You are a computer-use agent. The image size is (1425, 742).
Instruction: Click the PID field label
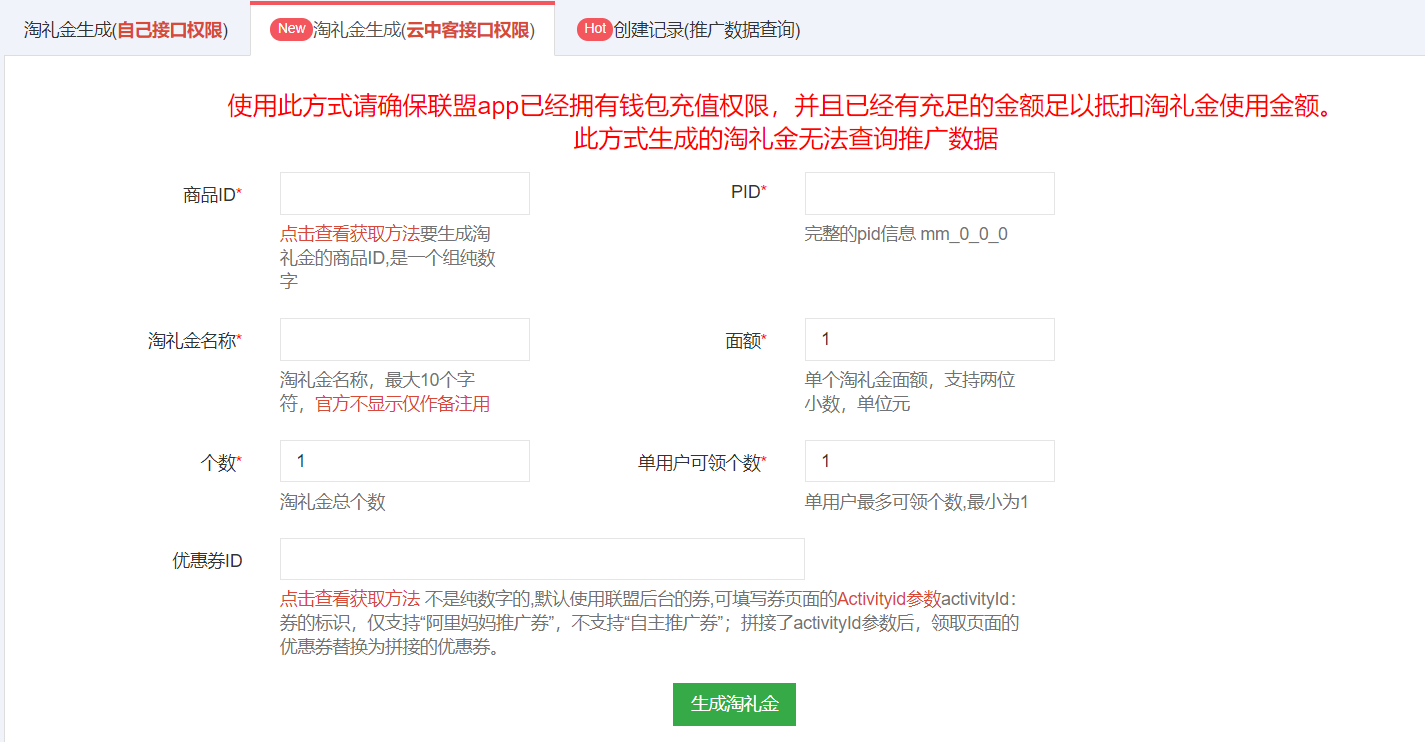point(749,191)
